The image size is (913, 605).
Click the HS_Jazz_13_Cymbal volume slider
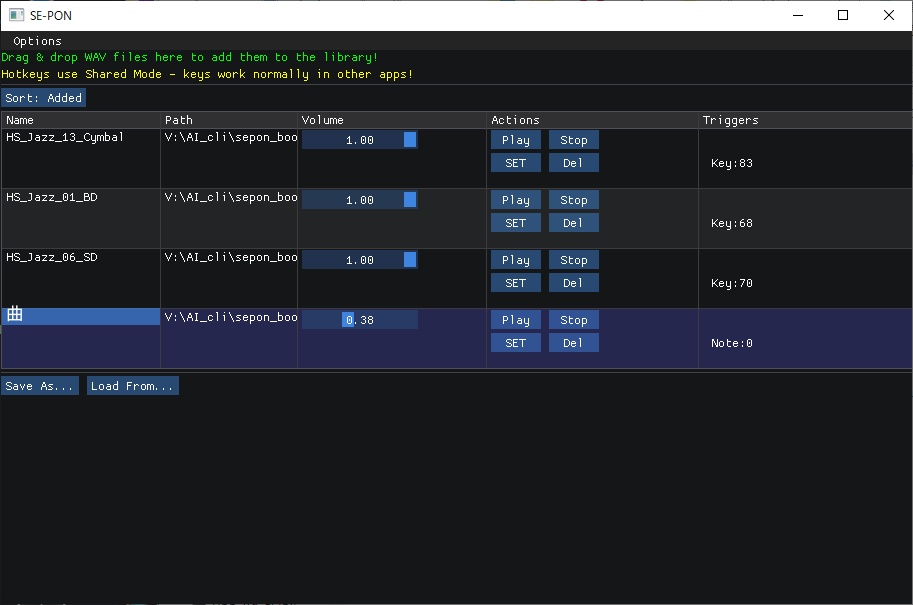(x=359, y=140)
